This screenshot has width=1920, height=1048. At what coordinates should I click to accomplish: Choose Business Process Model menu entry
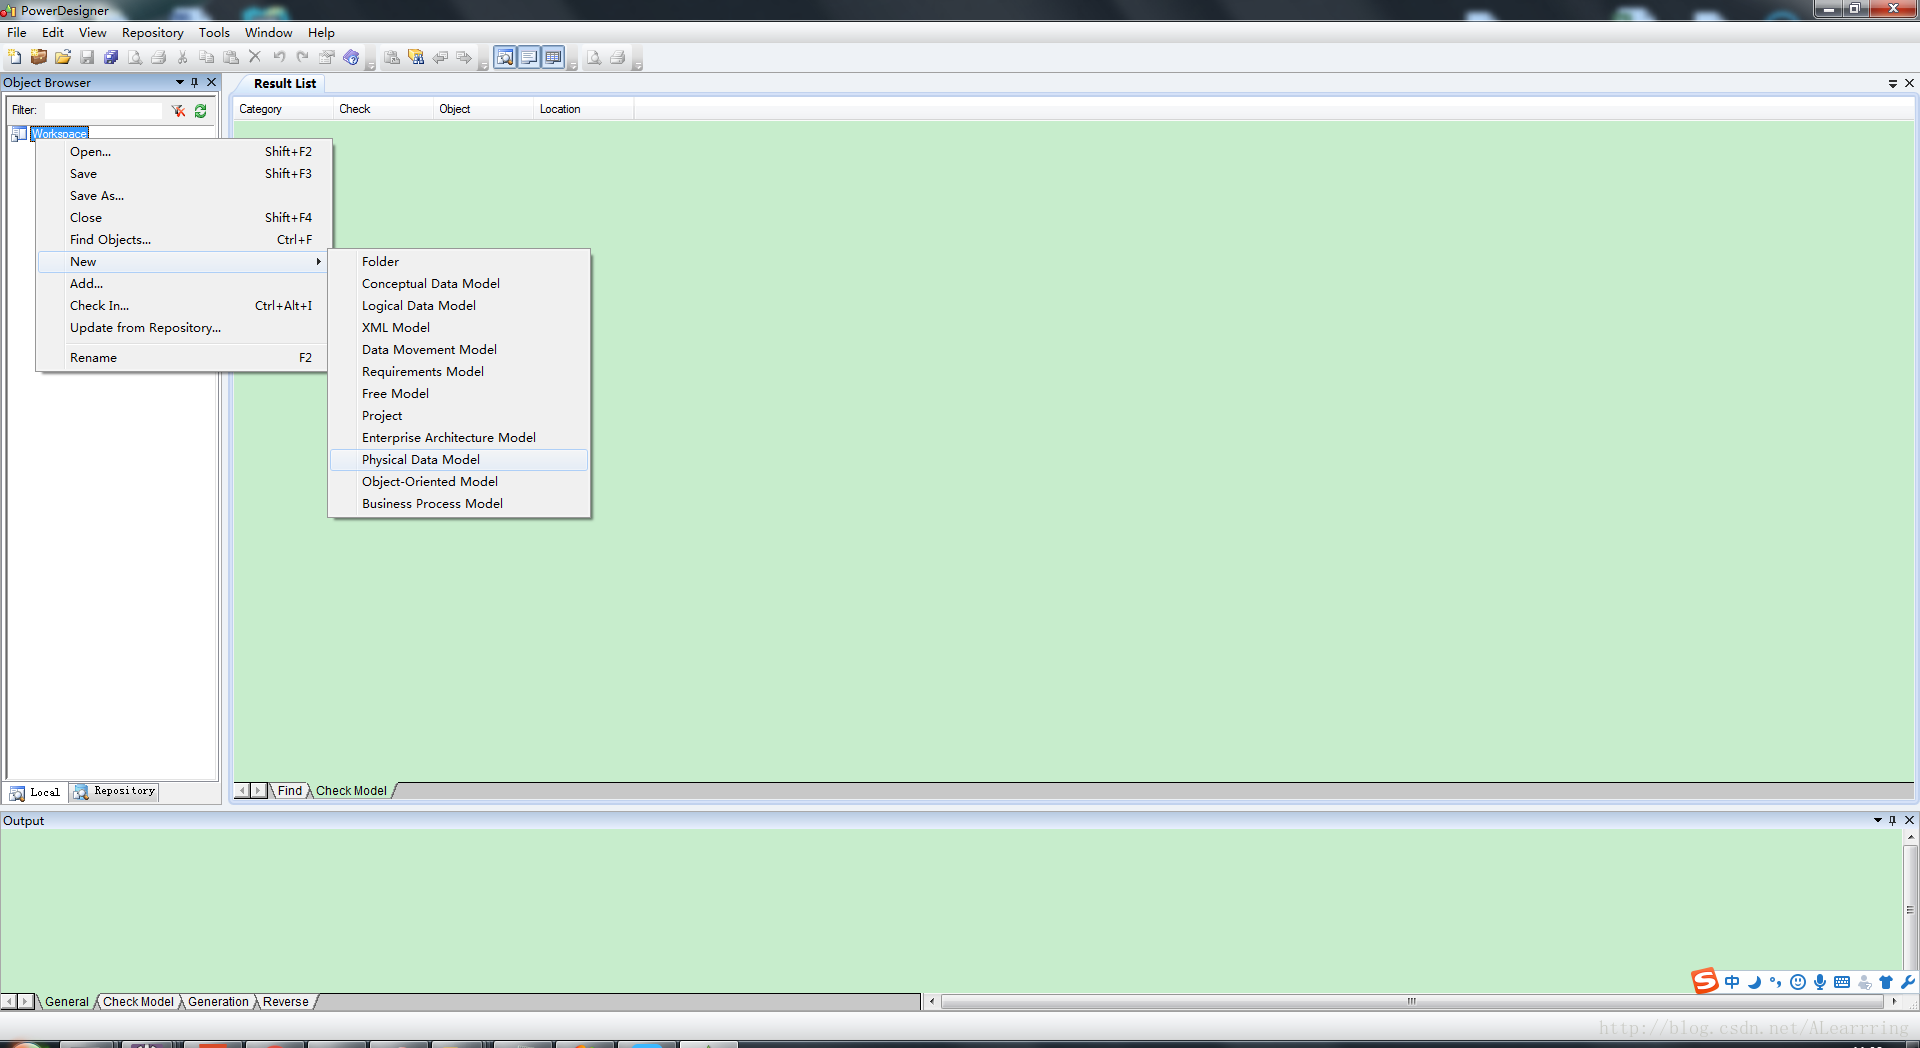point(459,504)
